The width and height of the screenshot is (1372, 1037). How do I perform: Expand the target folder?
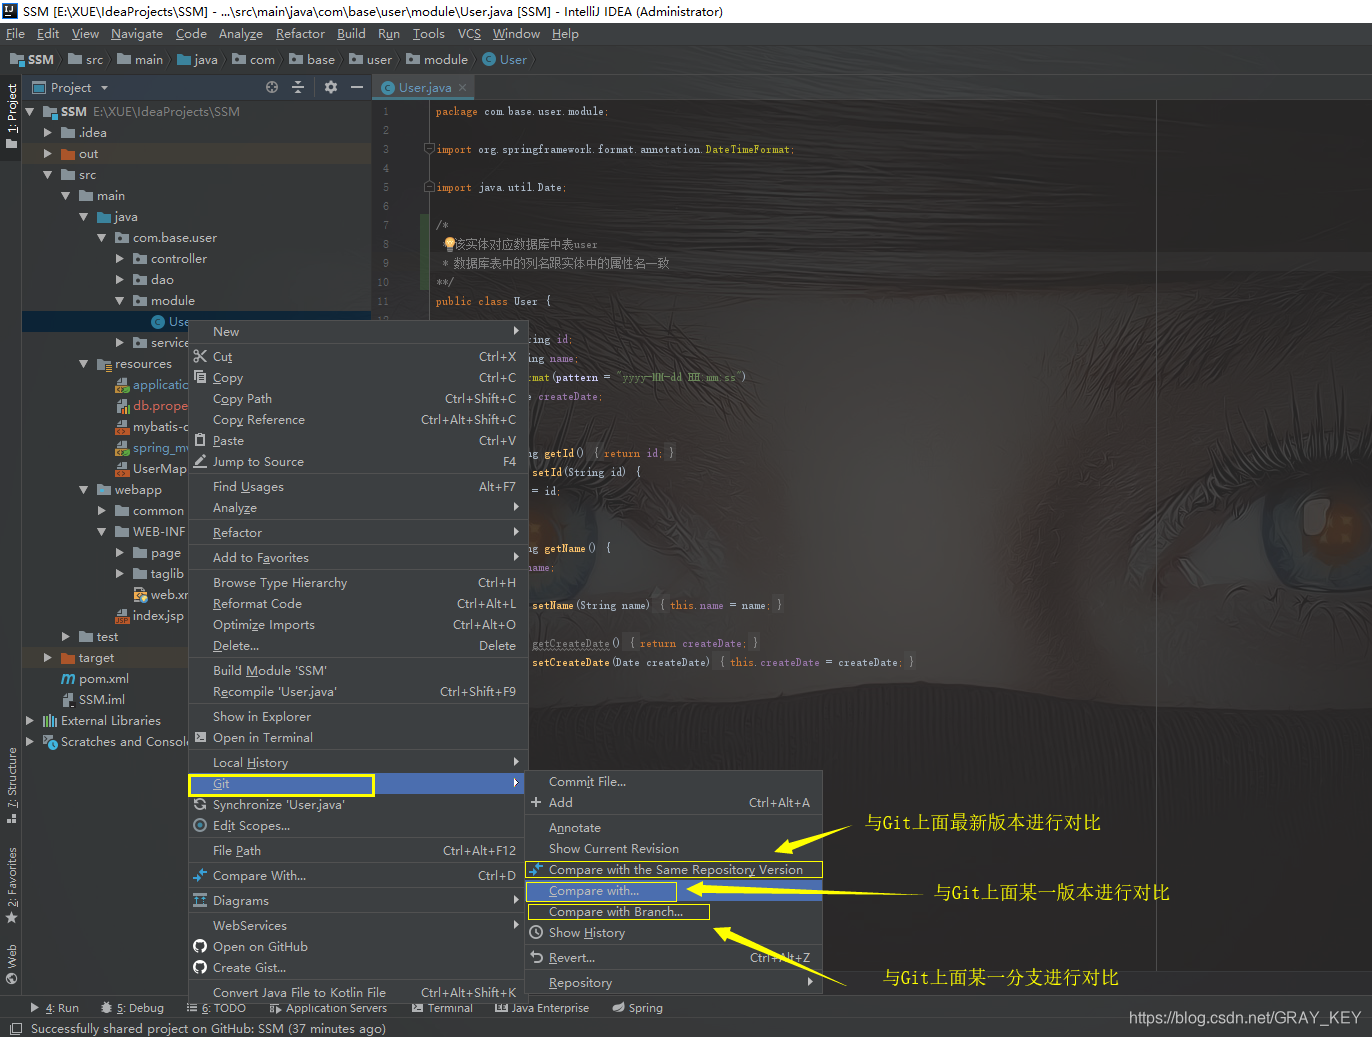48,658
